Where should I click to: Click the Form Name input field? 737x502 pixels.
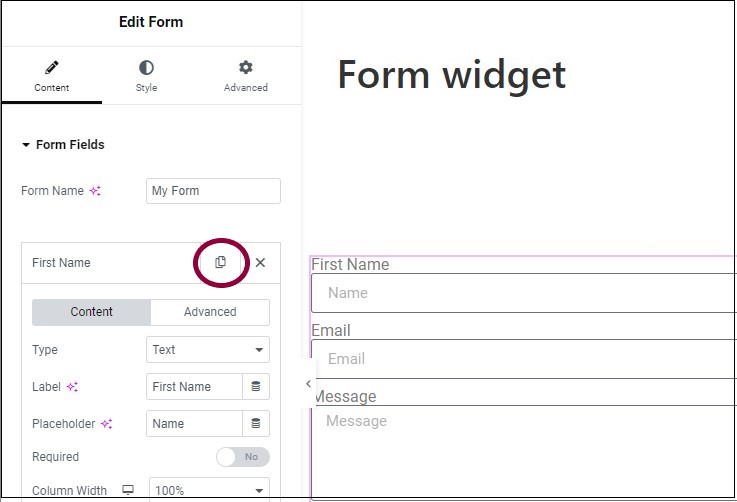213,191
